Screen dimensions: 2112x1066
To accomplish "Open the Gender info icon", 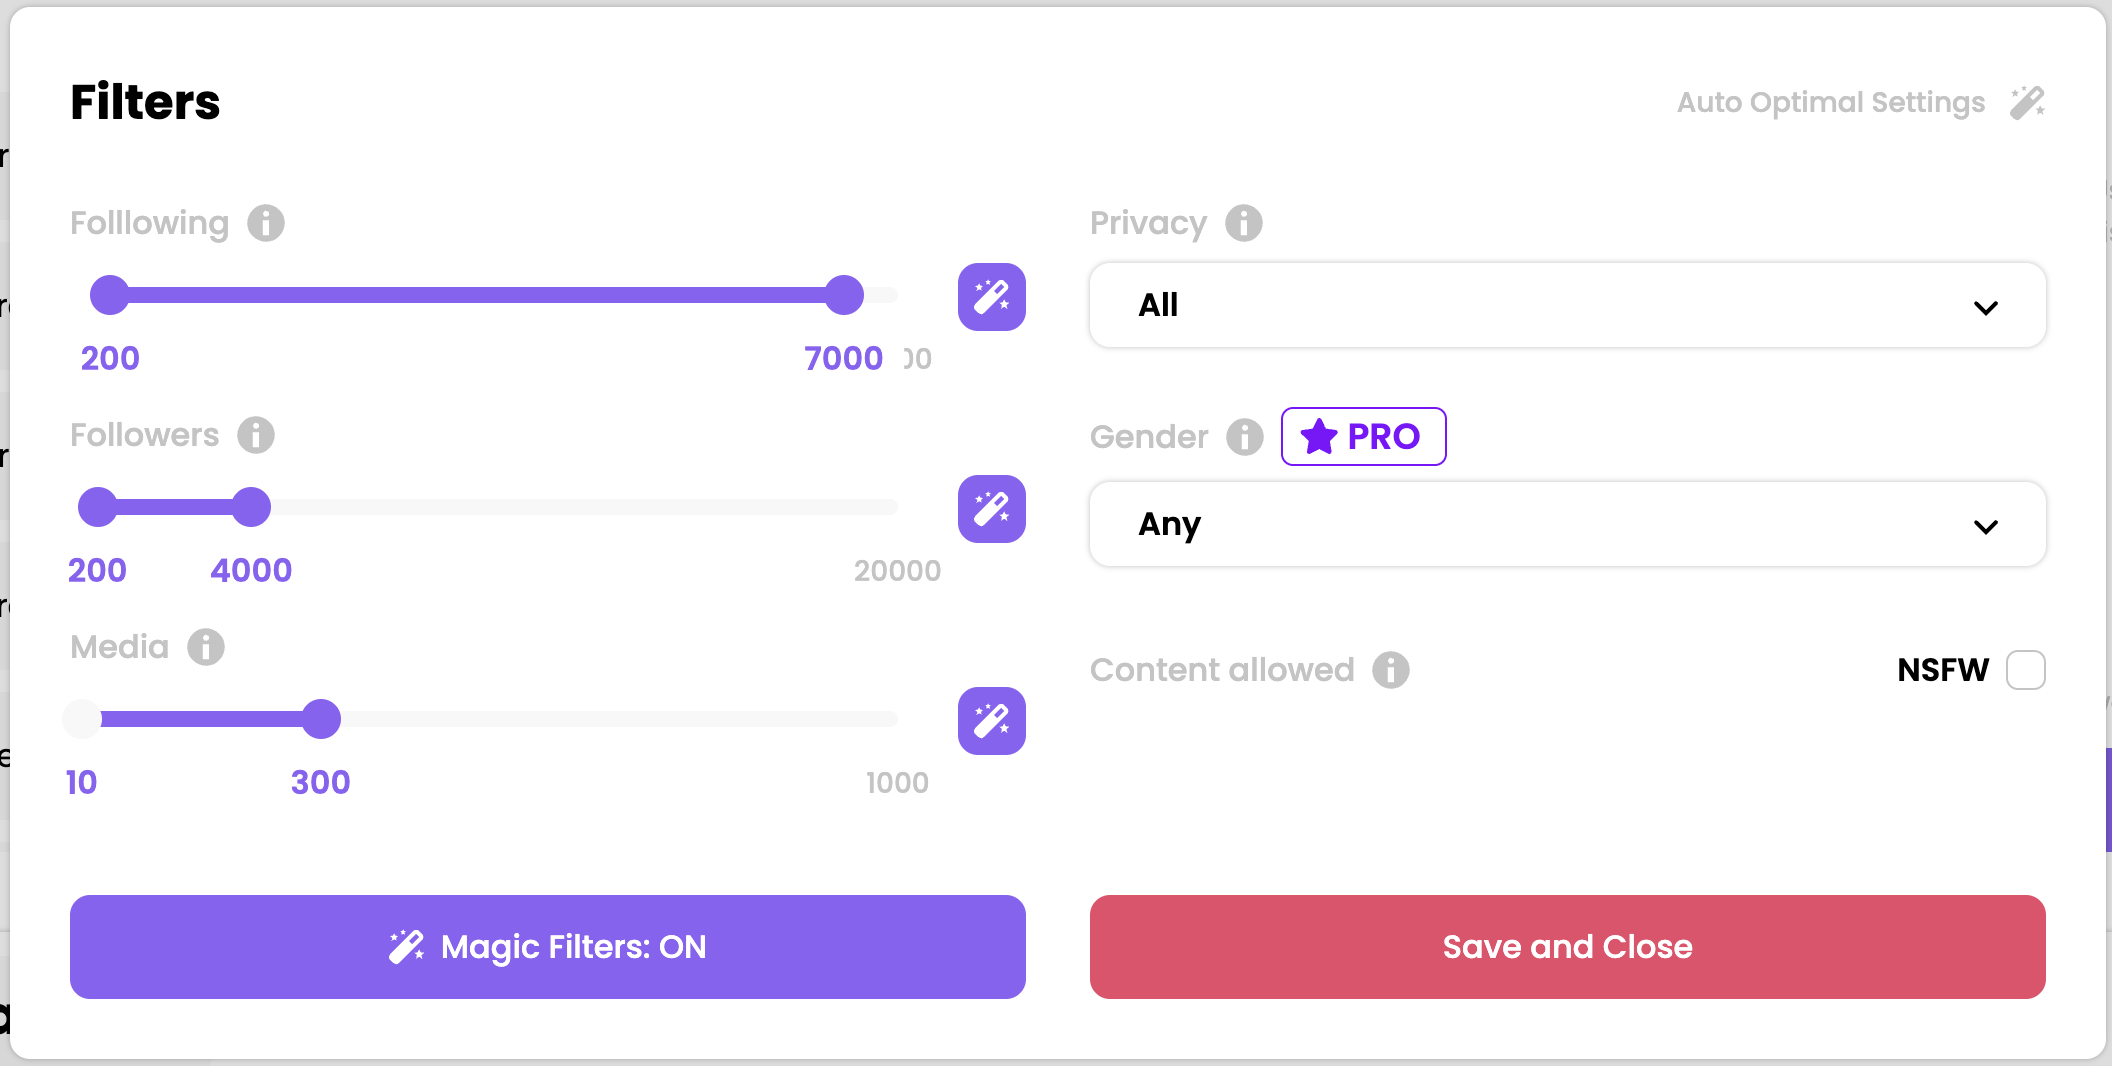I will [x=1245, y=437].
